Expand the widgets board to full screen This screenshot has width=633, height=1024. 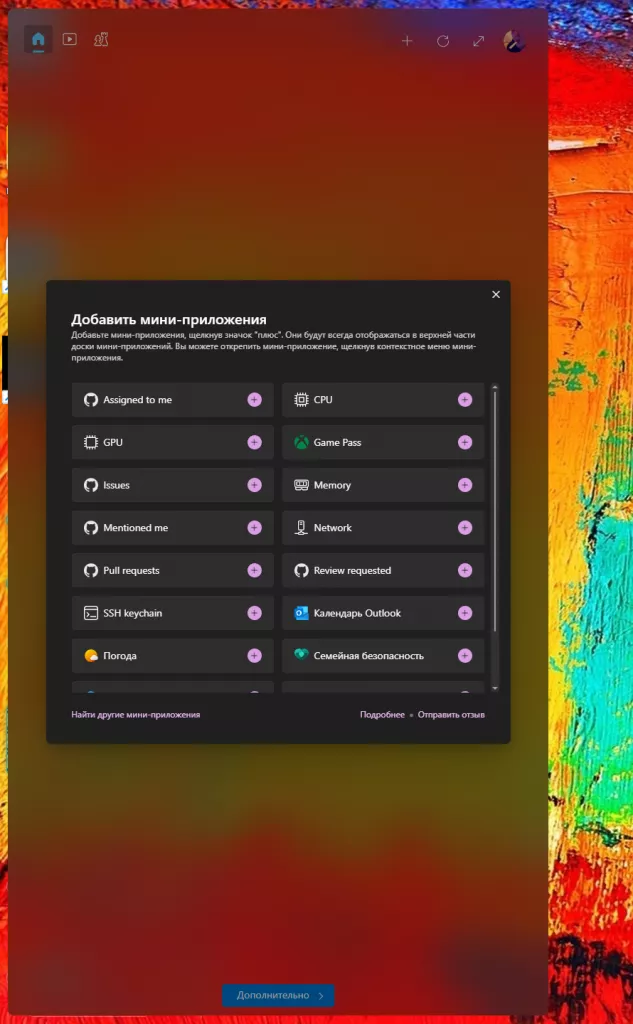(x=478, y=41)
